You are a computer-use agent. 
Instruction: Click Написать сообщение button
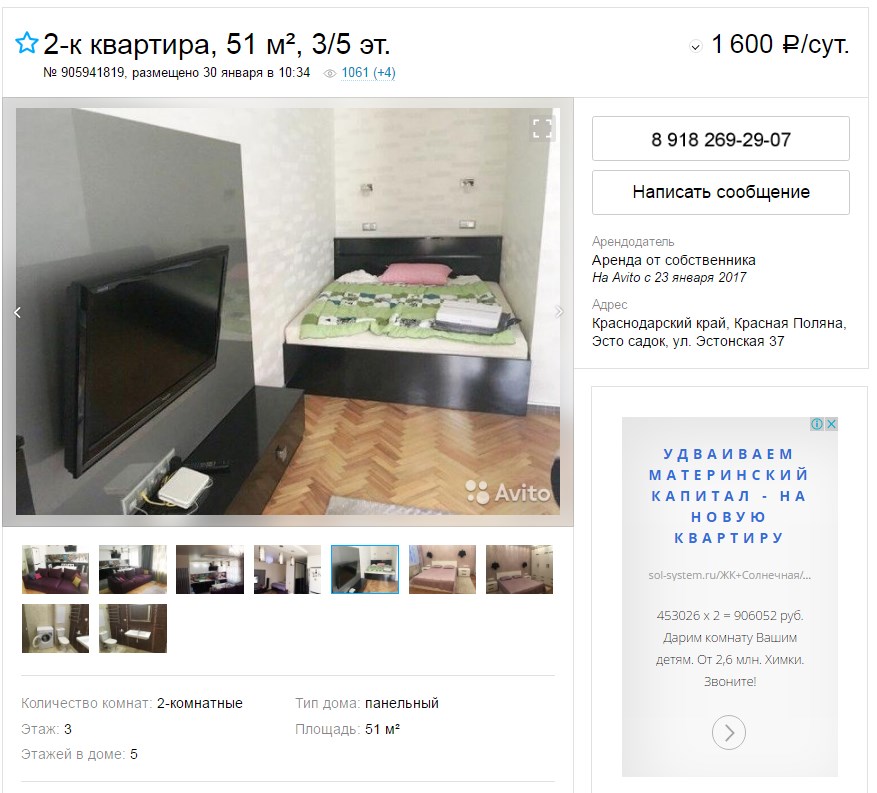[x=720, y=192]
